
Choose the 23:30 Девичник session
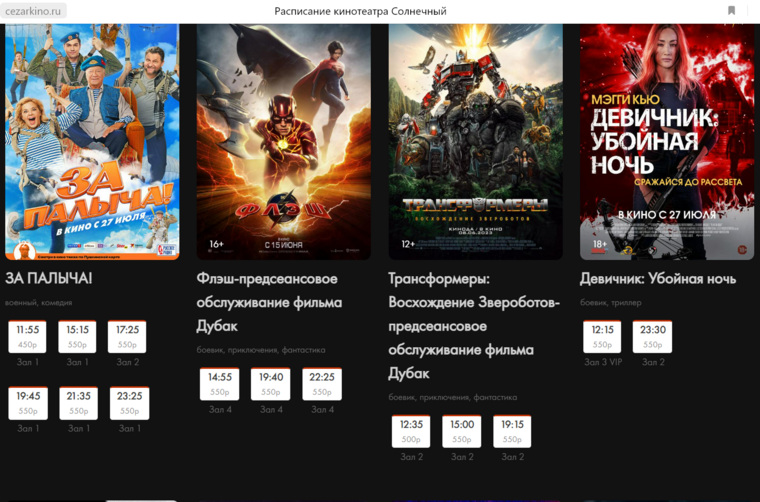pos(652,336)
